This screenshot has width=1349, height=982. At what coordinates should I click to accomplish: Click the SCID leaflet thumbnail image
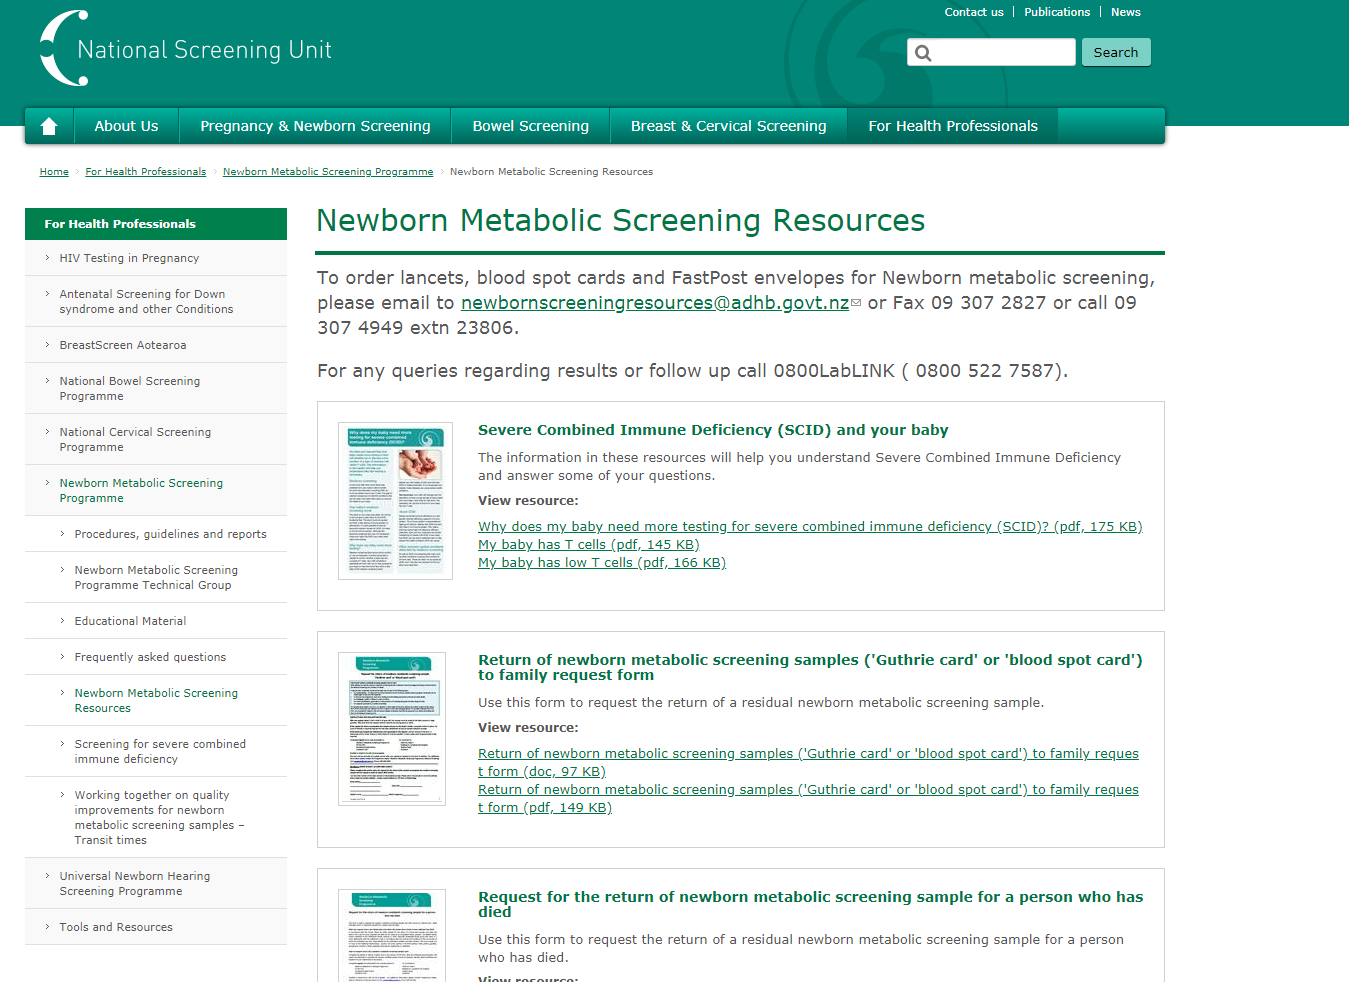[395, 500]
